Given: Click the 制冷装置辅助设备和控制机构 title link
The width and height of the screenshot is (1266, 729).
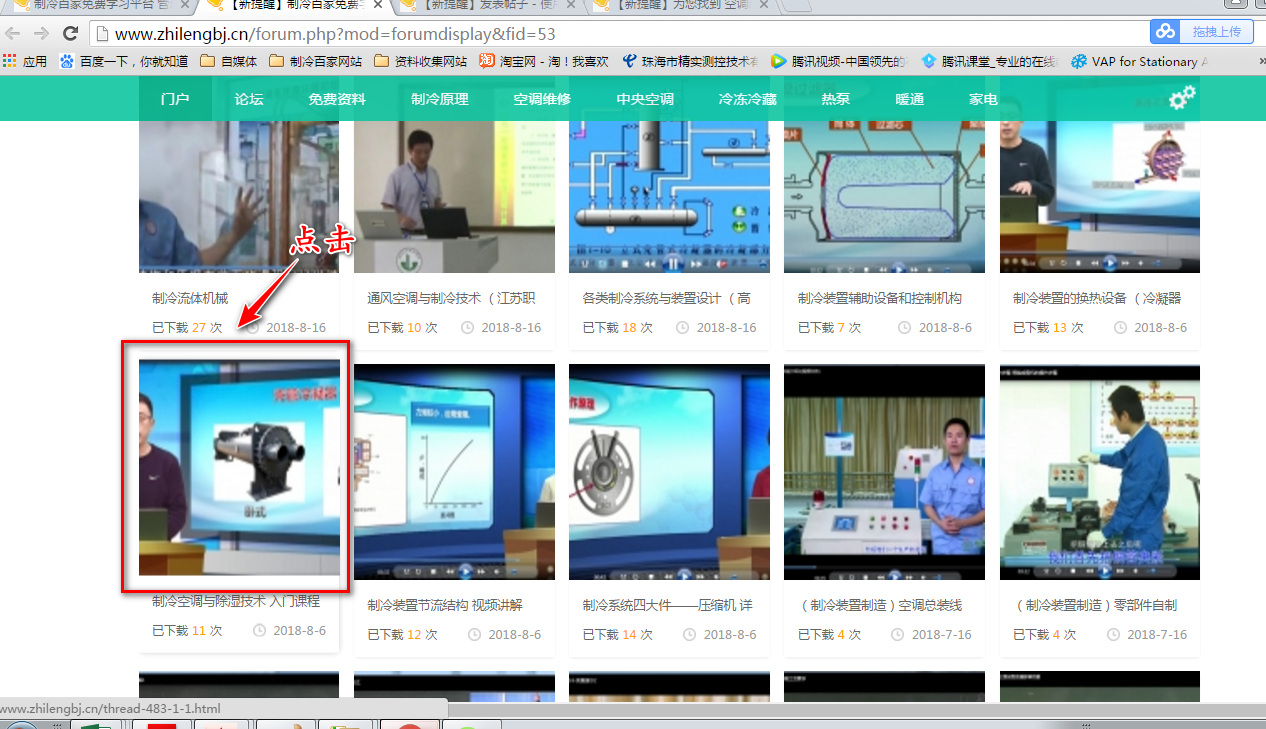Looking at the screenshot, I should click(880, 298).
